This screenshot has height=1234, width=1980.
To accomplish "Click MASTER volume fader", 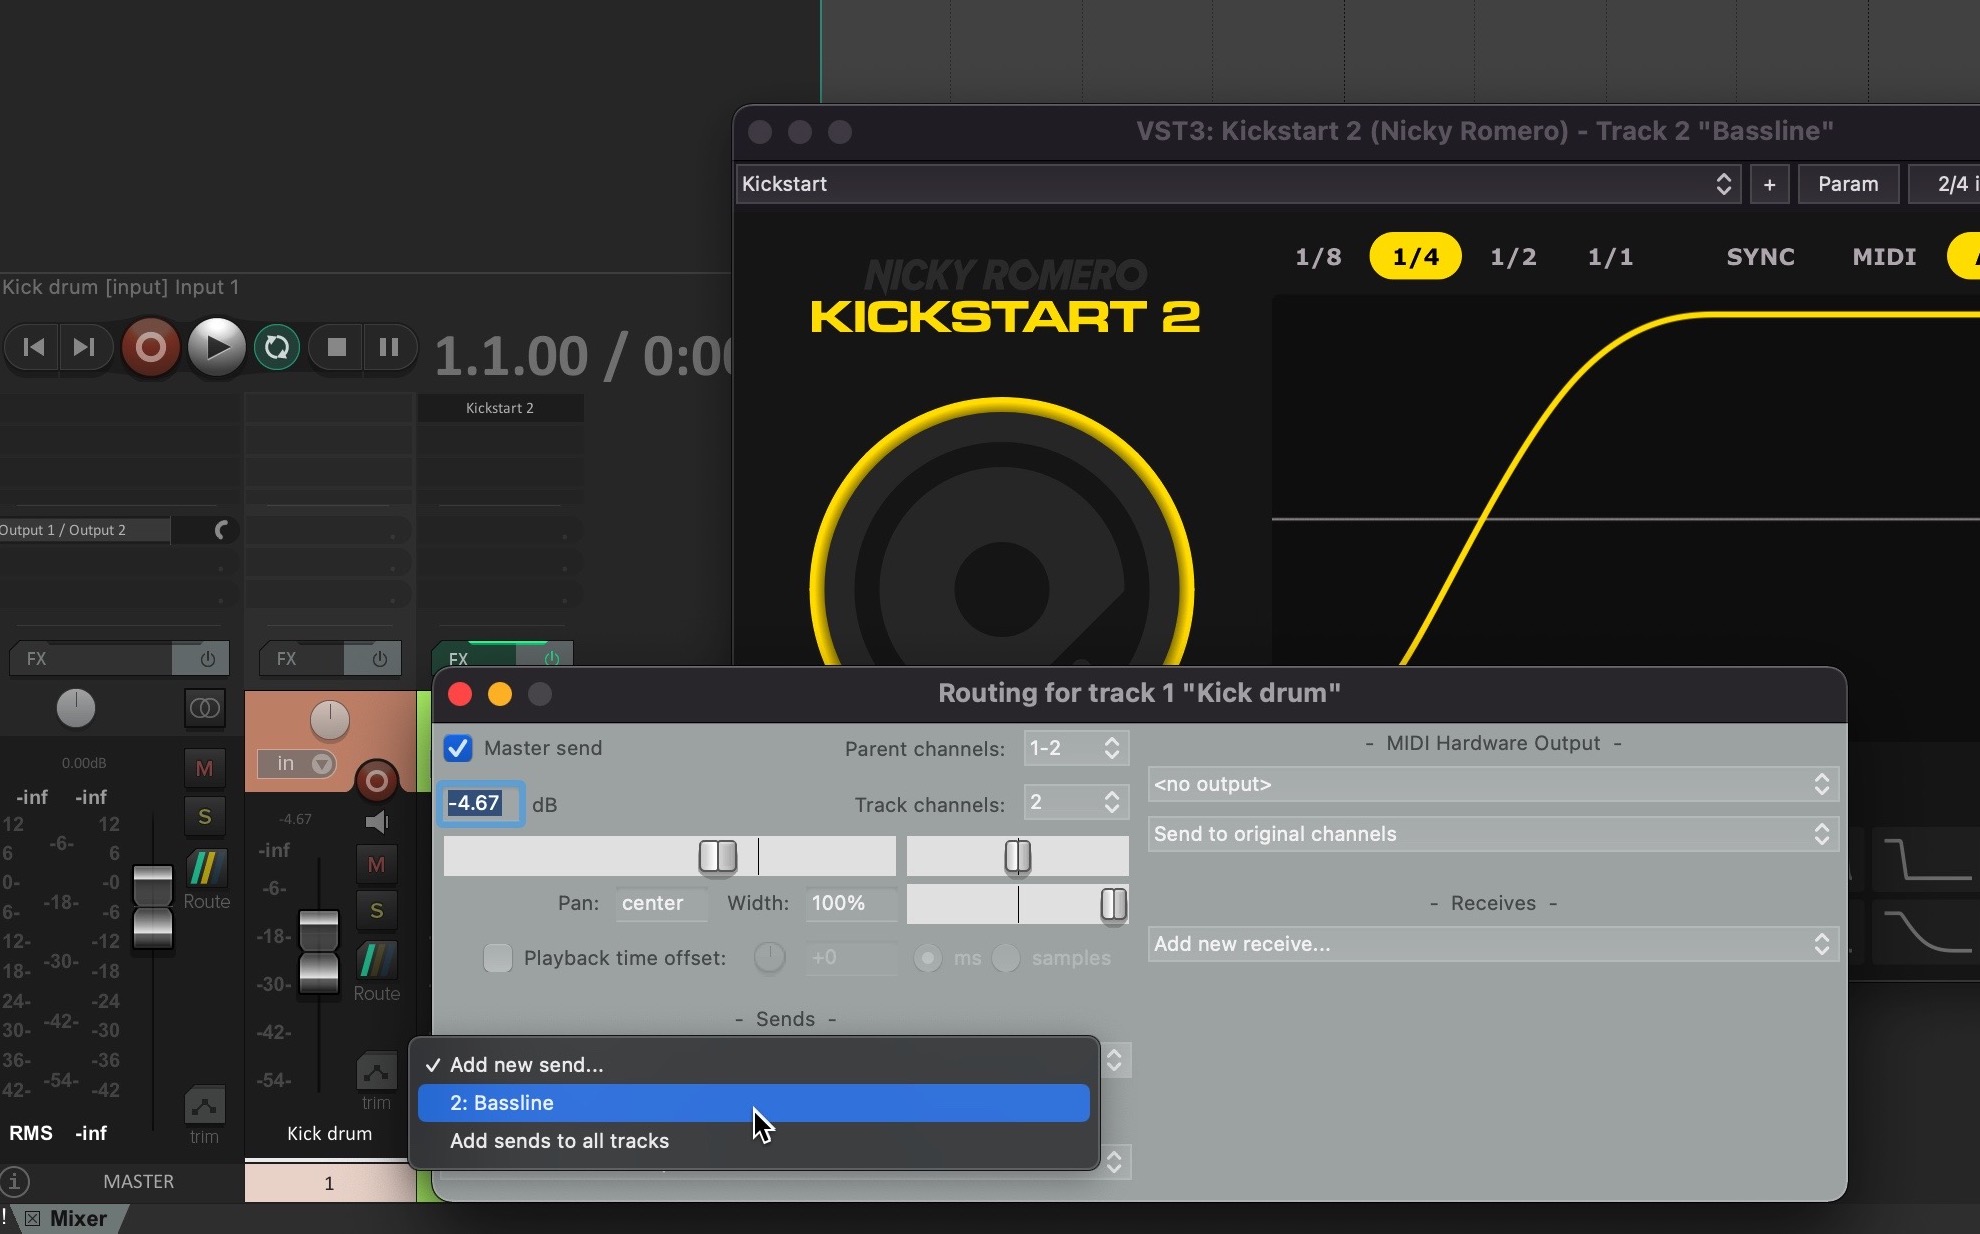I will 152,907.
